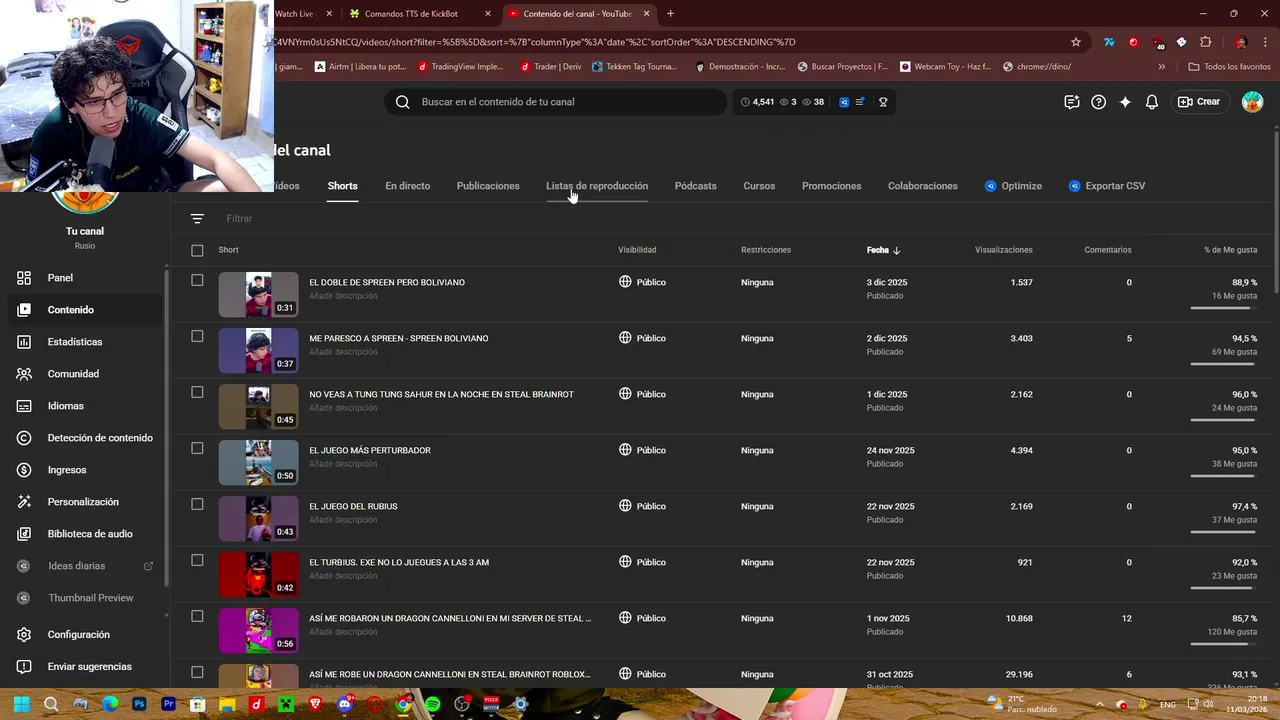Image resolution: width=1280 pixels, height=720 pixels.
Task: Open the Panel page in sidebar
Action: click(83, 278)
